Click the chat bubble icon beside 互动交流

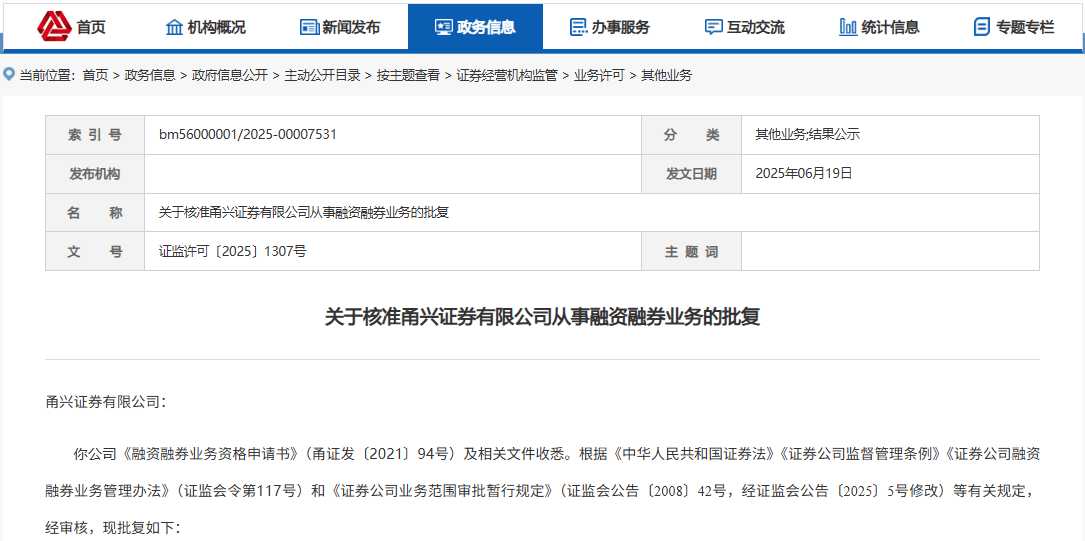(x=713, y=28)
